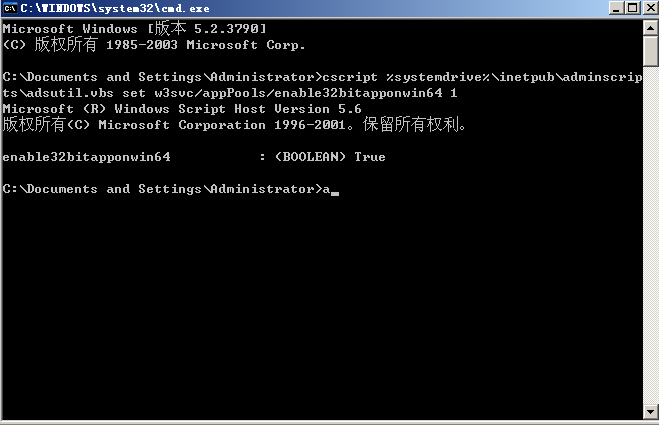Click the enable32bitapponwin64 output label
Screen dimensions: 659x425
coord(87,157)
